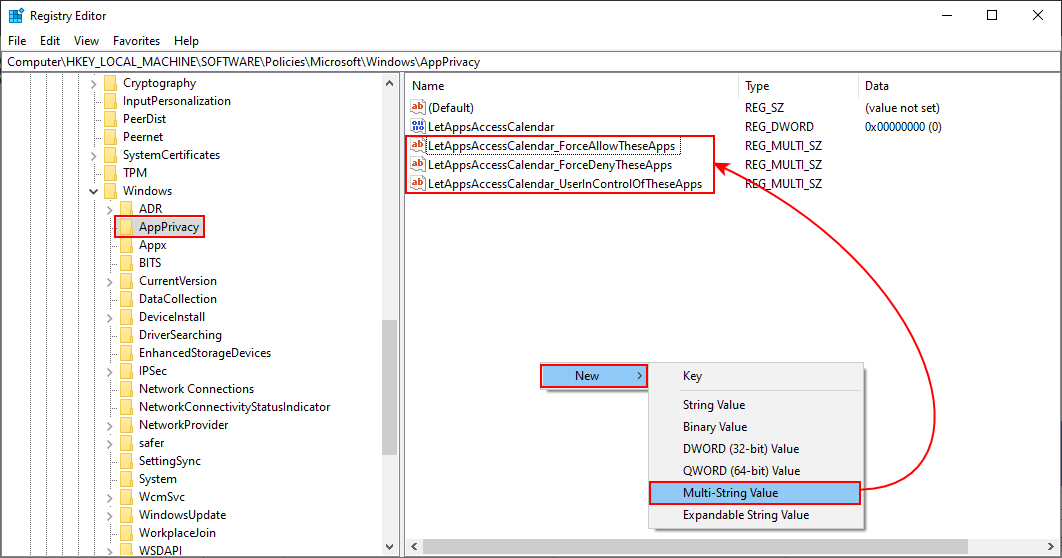The width and height of the screenshot is (1062, 558).
Task: Click the tree pane vertical scrollbar thumb
Action: 389,387
